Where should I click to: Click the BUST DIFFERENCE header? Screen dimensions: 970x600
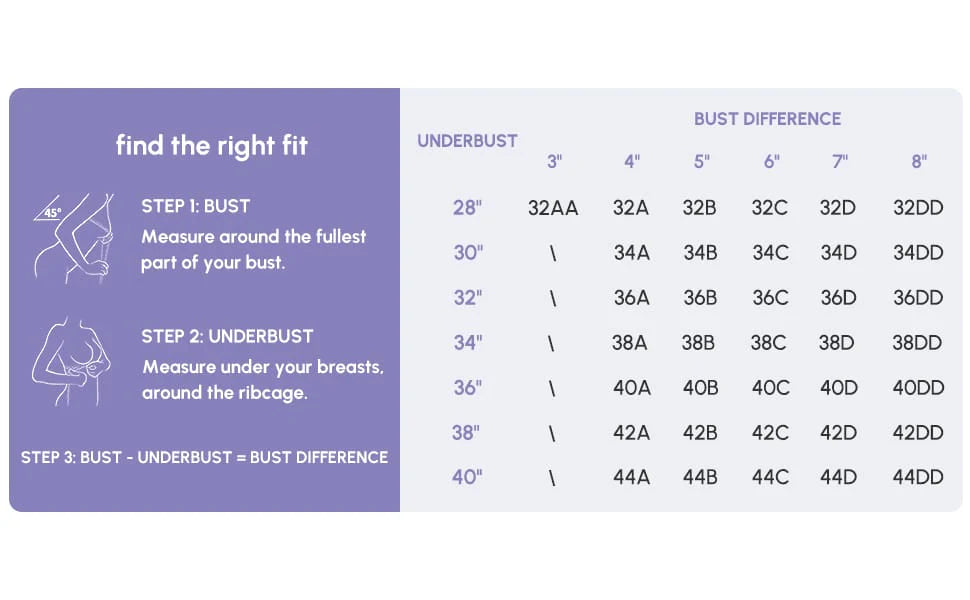click(x=767, y=119)
